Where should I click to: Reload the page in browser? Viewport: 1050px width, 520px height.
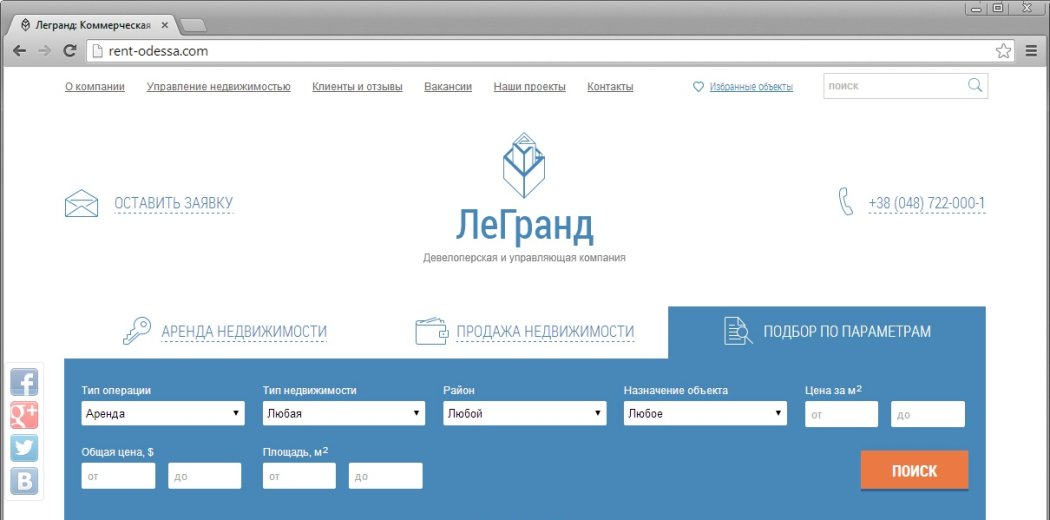pyautogui.click(x=70, y=50)
